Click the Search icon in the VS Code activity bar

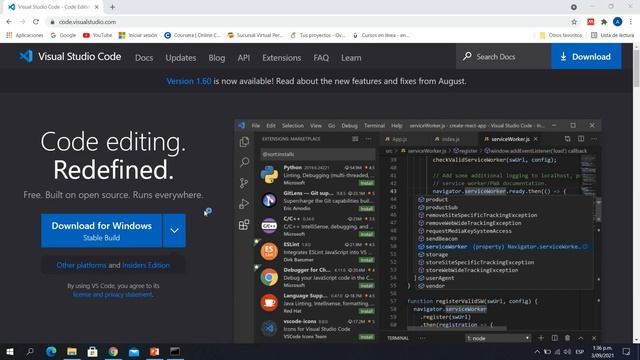[244, 162]
